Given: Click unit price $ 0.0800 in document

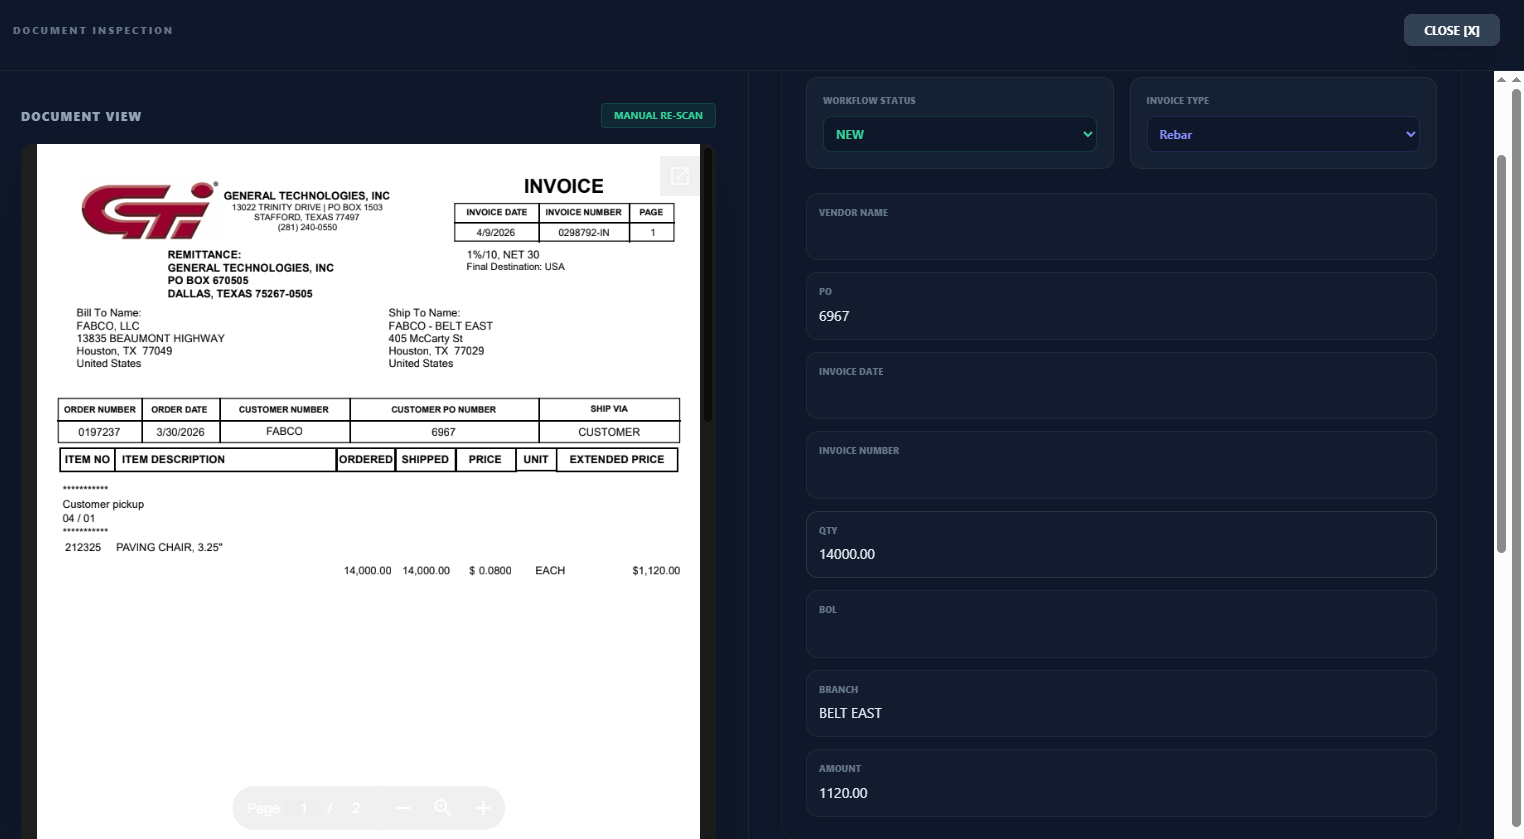Looking at the screenshot, I should pos(490,571).
